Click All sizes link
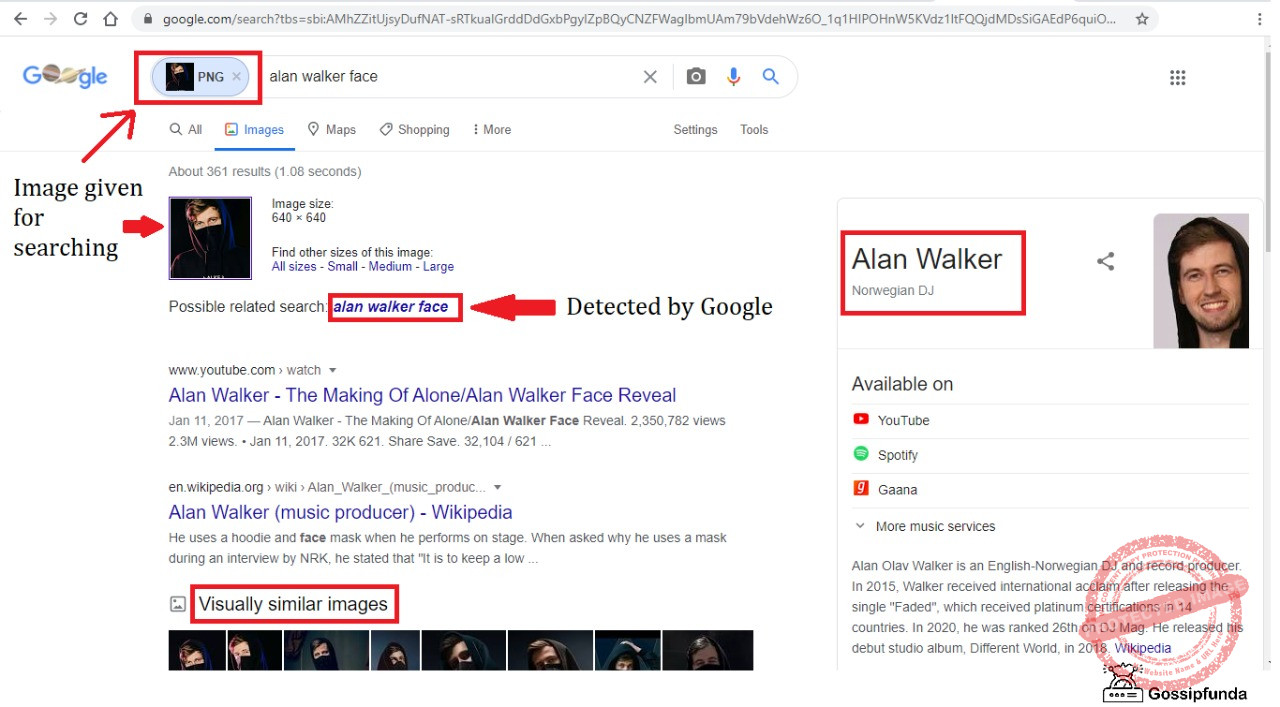 tap(294, 267)
